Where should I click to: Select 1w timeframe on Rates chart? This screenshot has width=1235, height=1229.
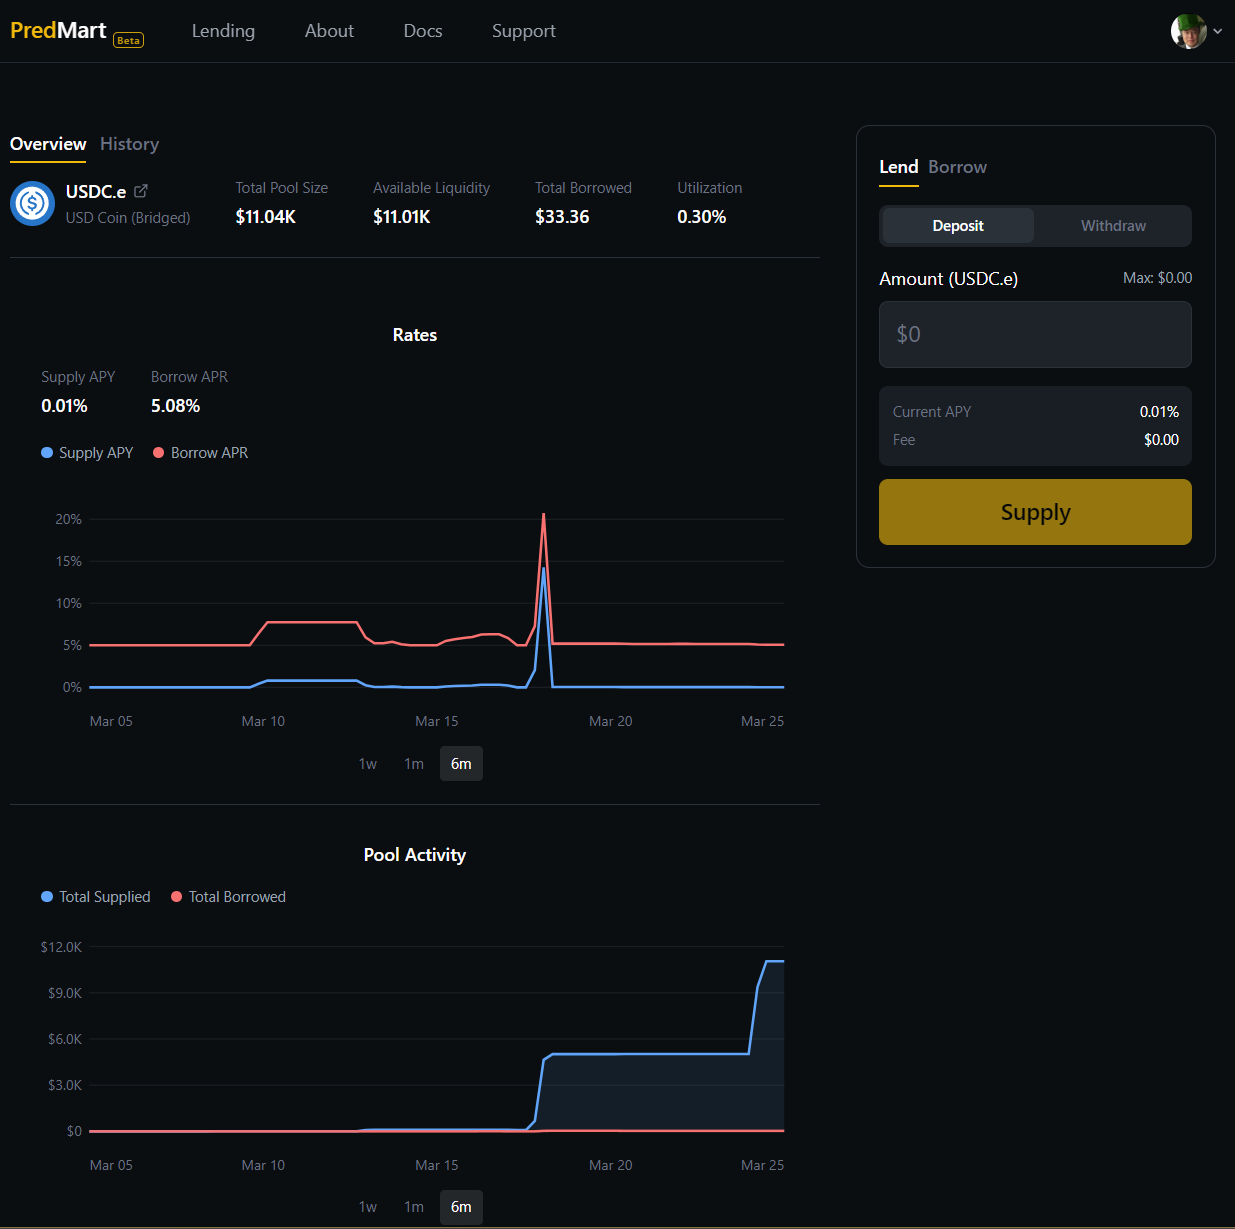pos(367,763)
